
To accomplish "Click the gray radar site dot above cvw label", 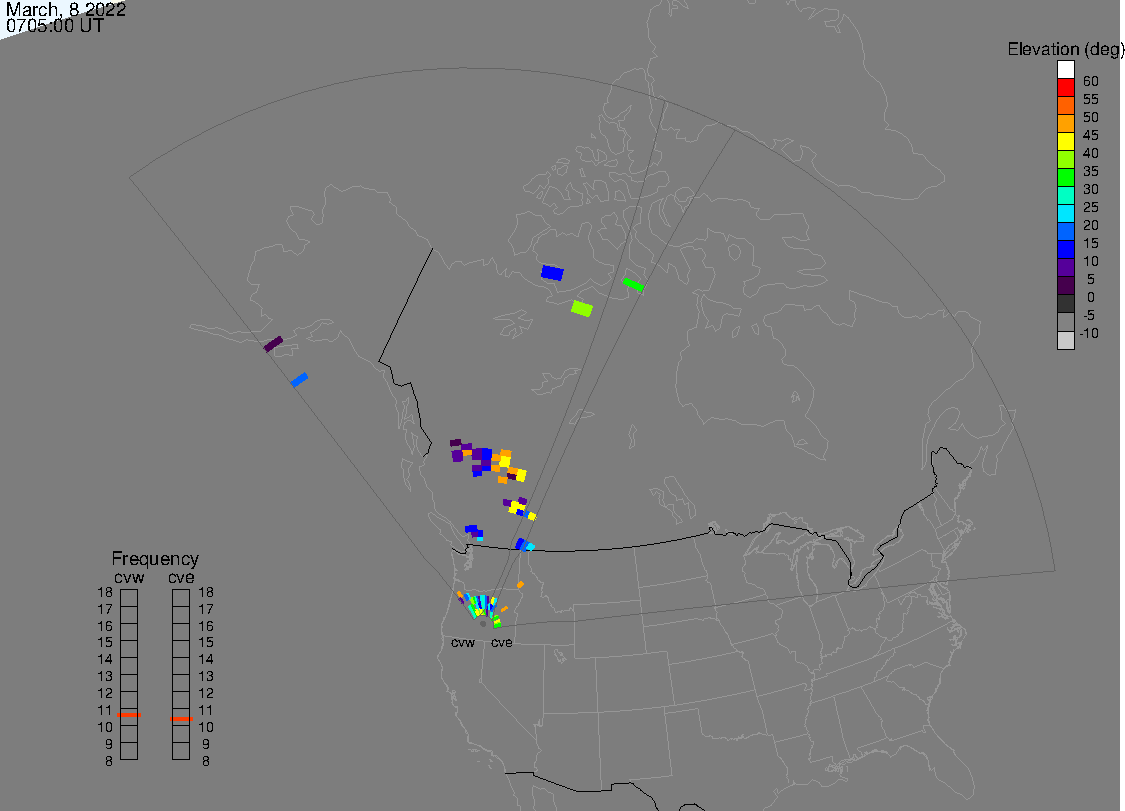I will (x=483, y=624).
